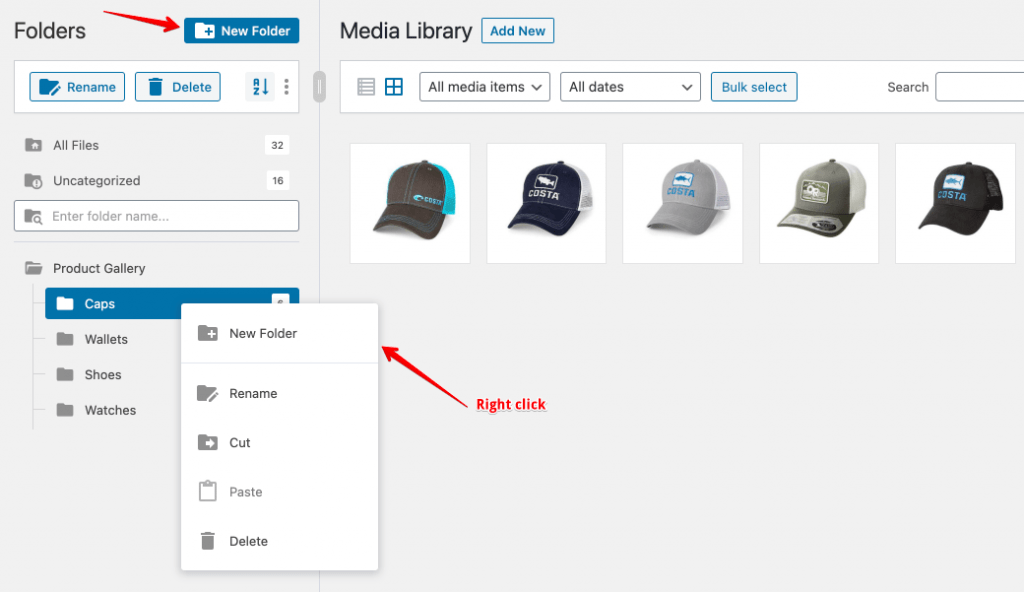Enable Bulk select mode
Viewport: 1024px width, 592px height.
754,86
